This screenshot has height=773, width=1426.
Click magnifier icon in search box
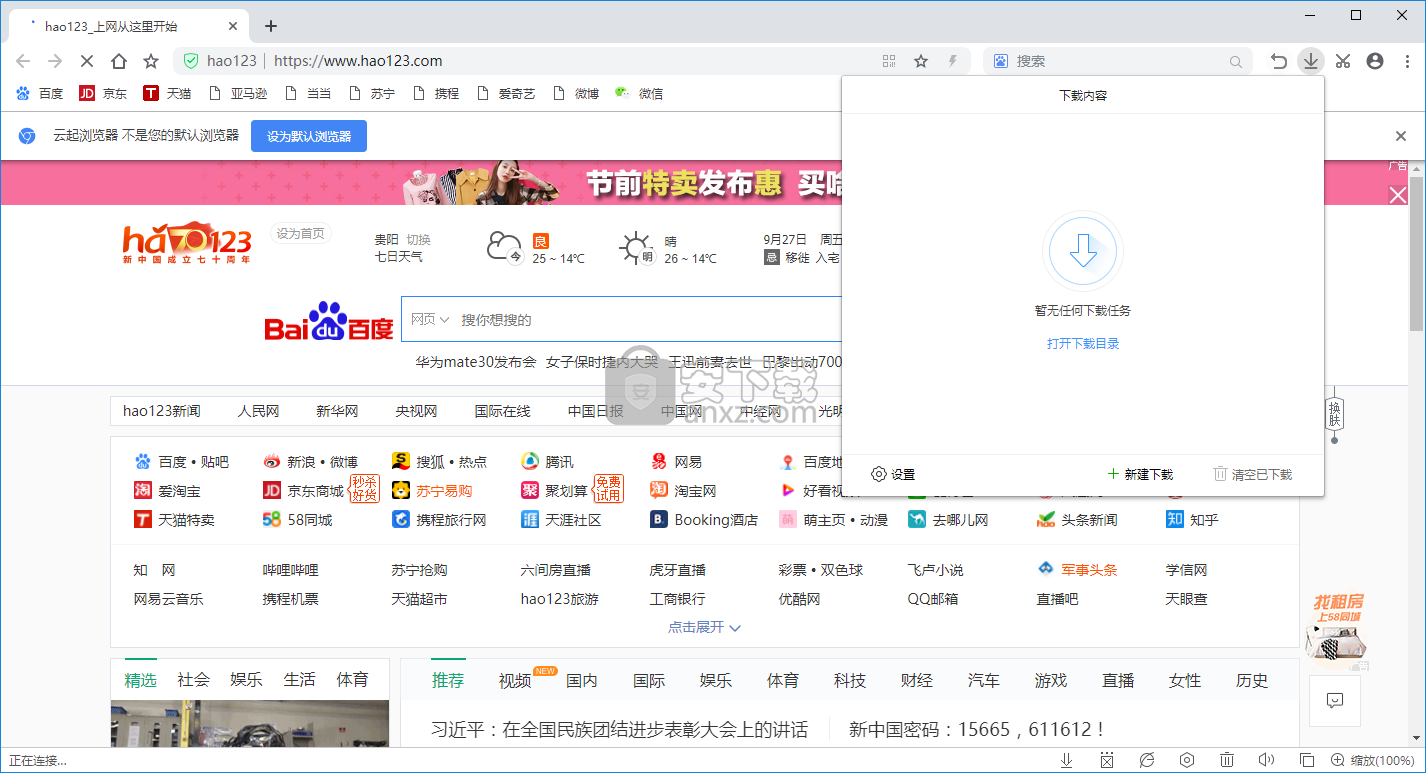[x=1236, y=61]
